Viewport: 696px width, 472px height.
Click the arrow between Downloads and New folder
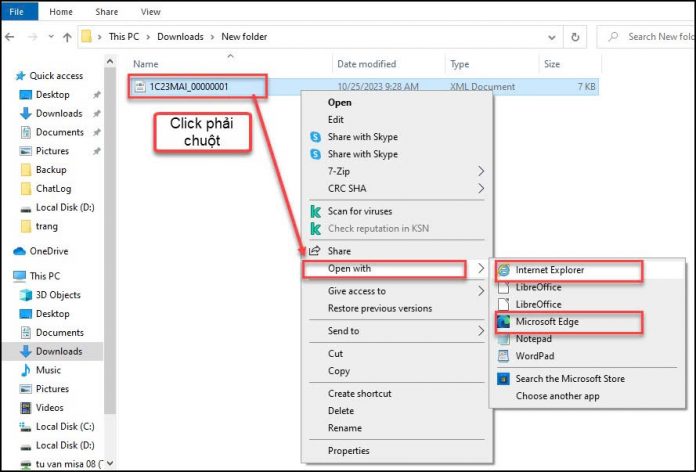pos(213,37)
